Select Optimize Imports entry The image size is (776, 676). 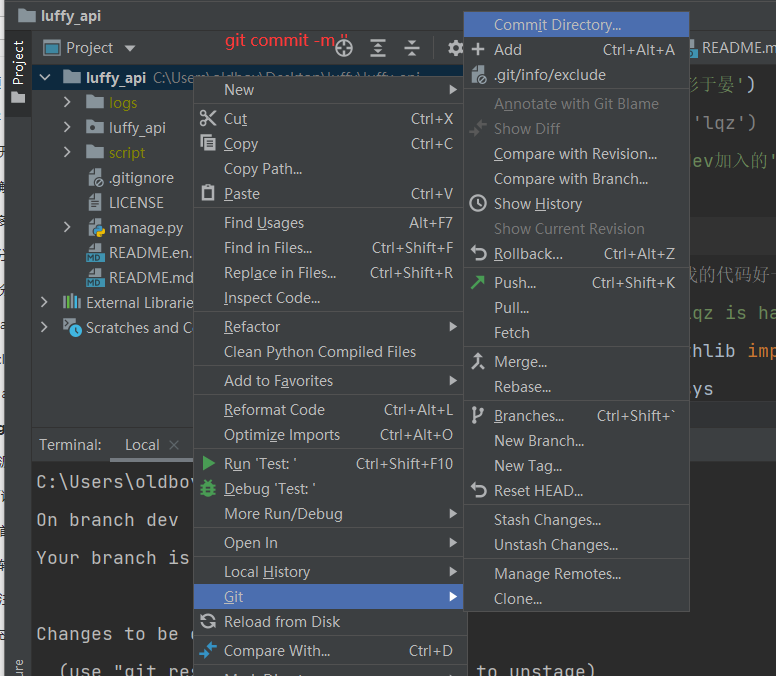coord(329,435)
